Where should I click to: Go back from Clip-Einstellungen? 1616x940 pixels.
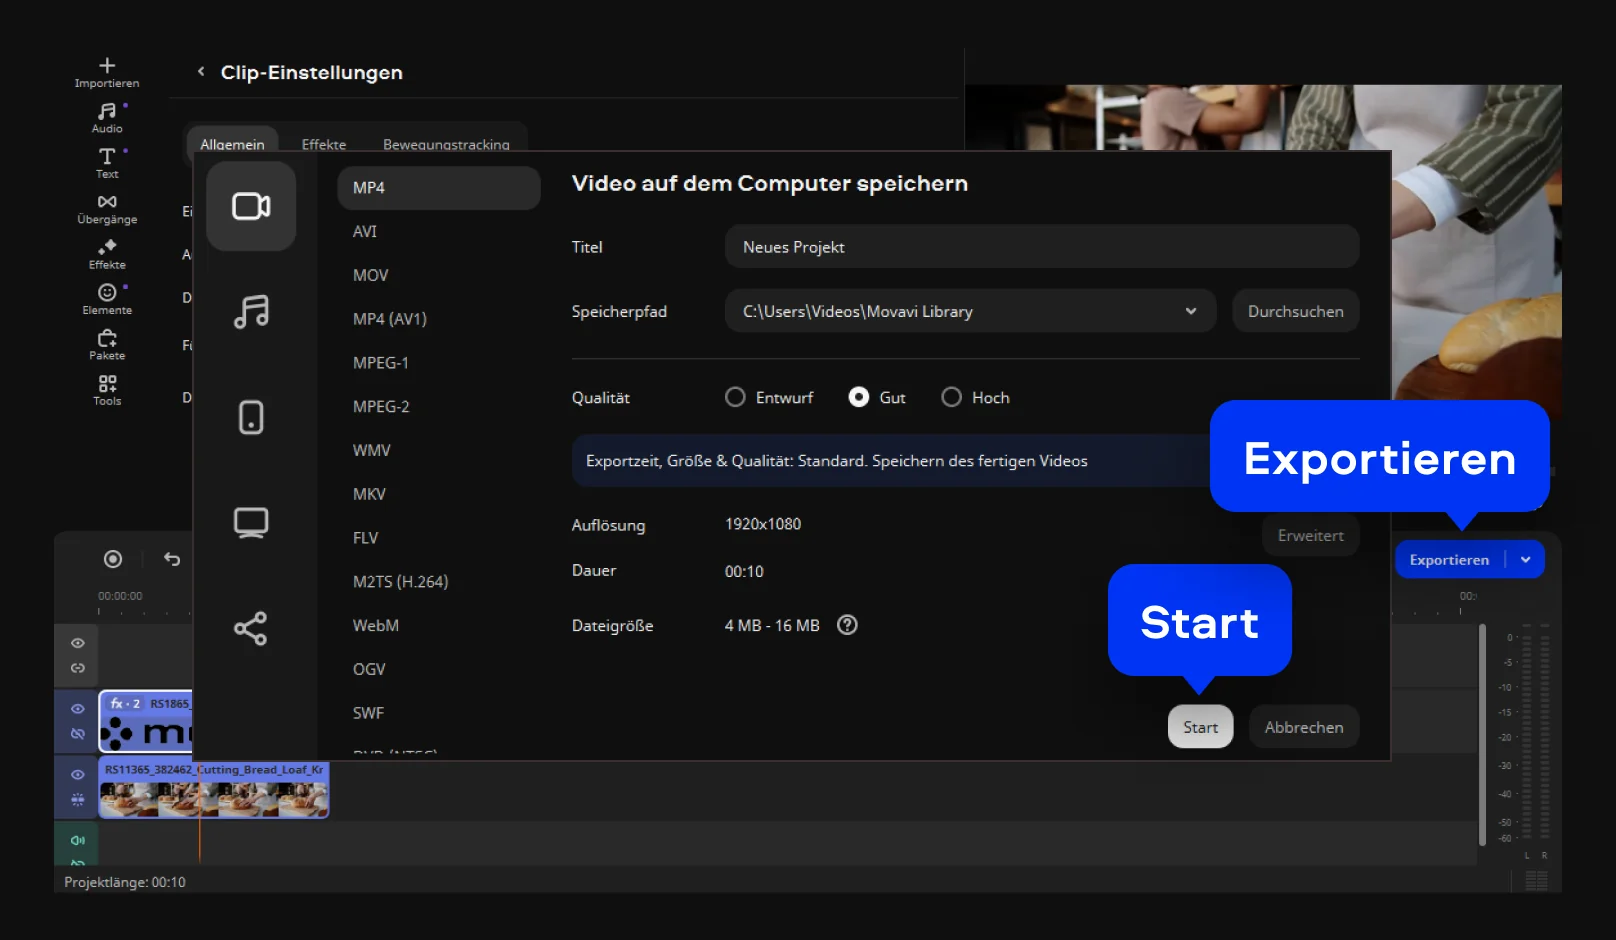[x=201, y=72]
